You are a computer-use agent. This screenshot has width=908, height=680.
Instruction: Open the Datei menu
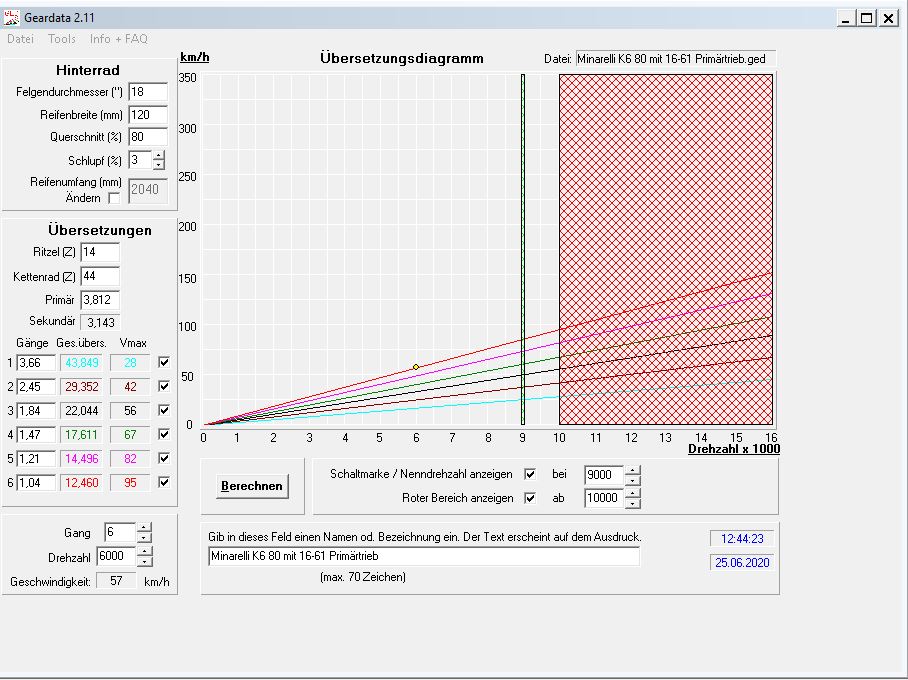pyautogui.click(x=20, y=39)
